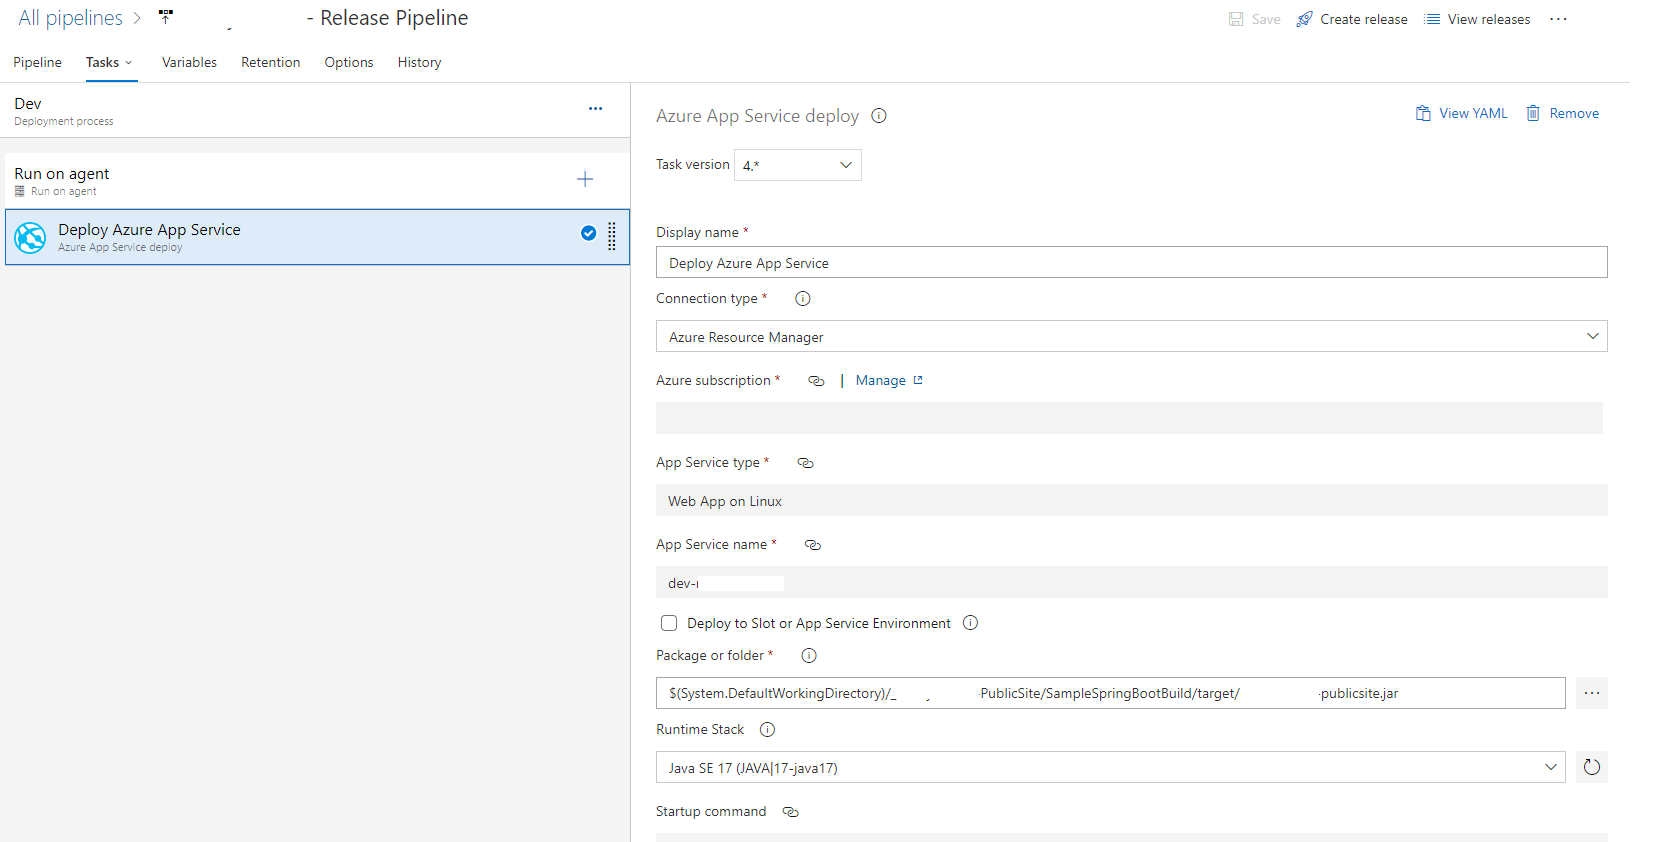
Task: Expand the Tasks tab dropdown arrow
Action: tap(128, 63)
